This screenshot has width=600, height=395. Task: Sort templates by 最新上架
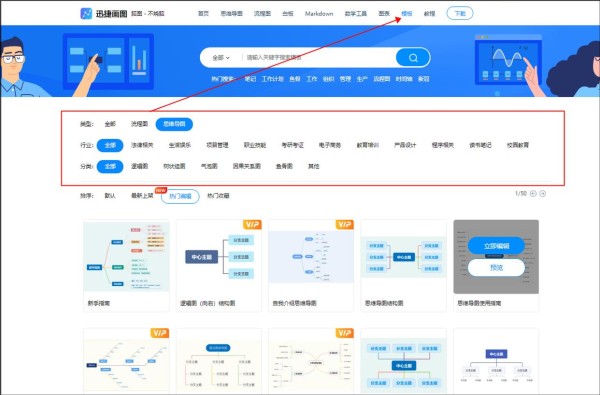click(x=142, y=196)
